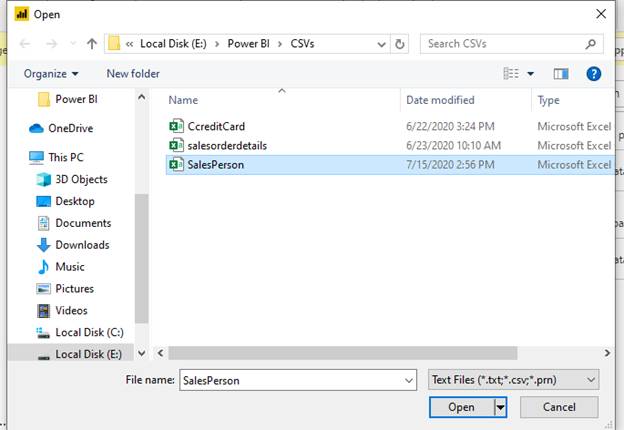Click the CcreditCard Excel file icon
Screen dimensions: 624x430
pyautogui.click(x=176, y=126)
